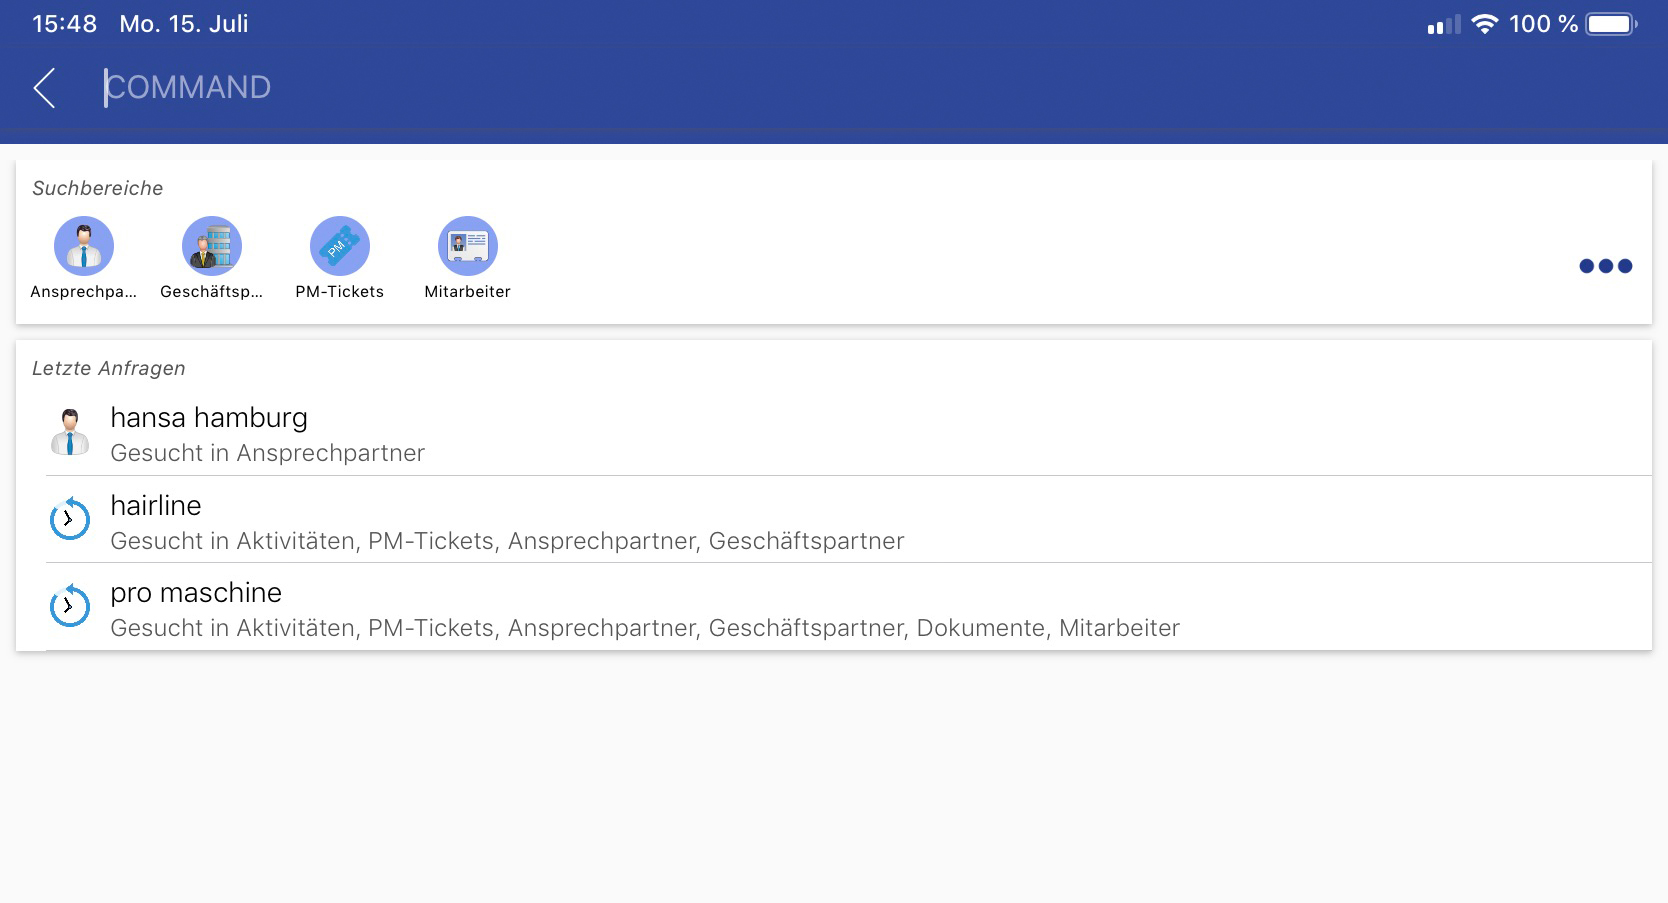Rerun the 'pro maschine' recent query

196,593
